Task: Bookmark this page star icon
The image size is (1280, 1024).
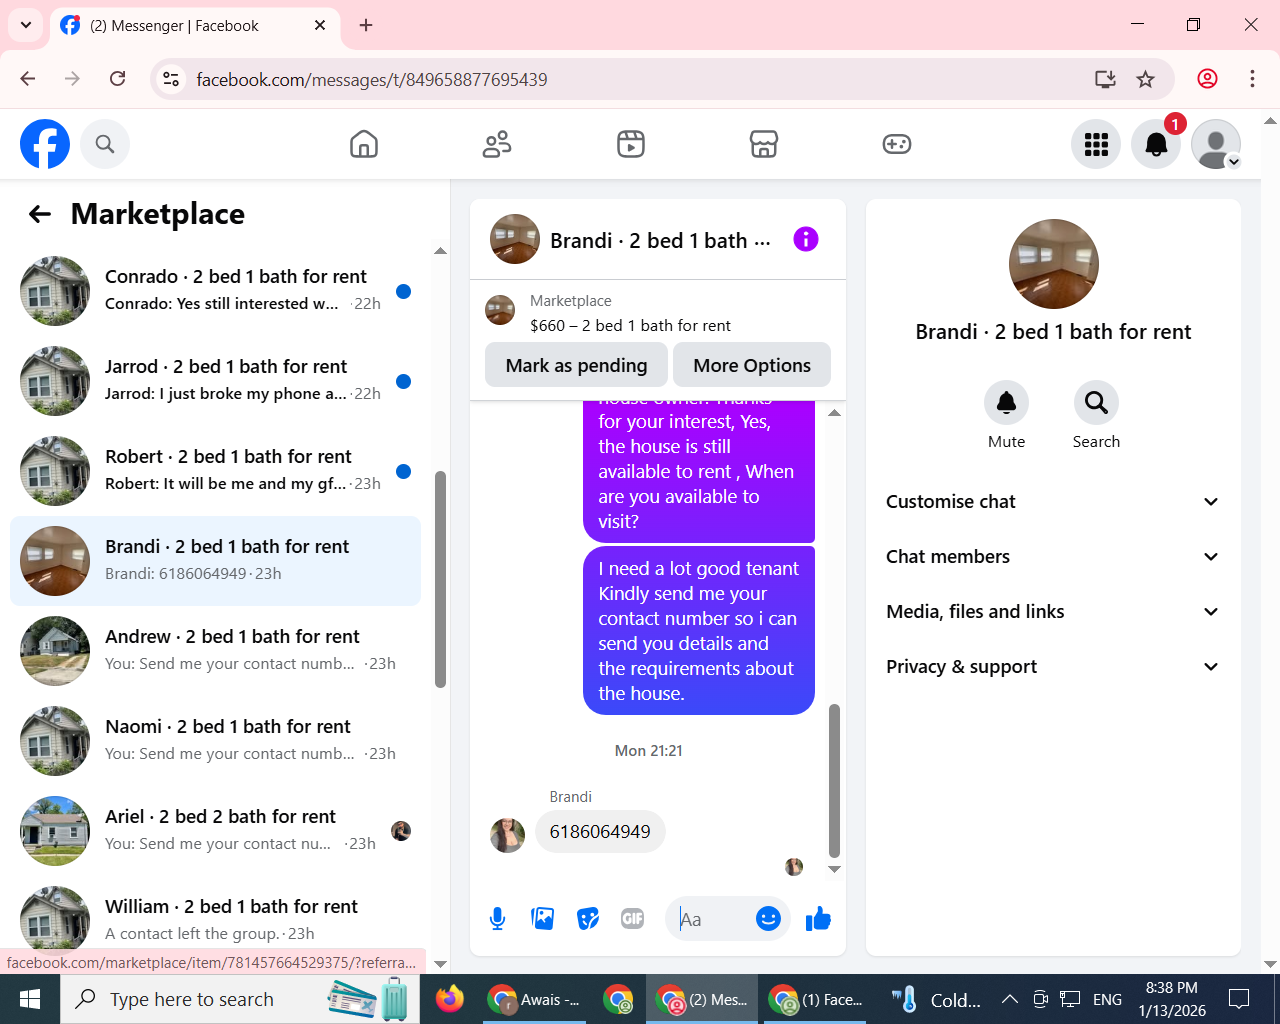Action: 1146,79
